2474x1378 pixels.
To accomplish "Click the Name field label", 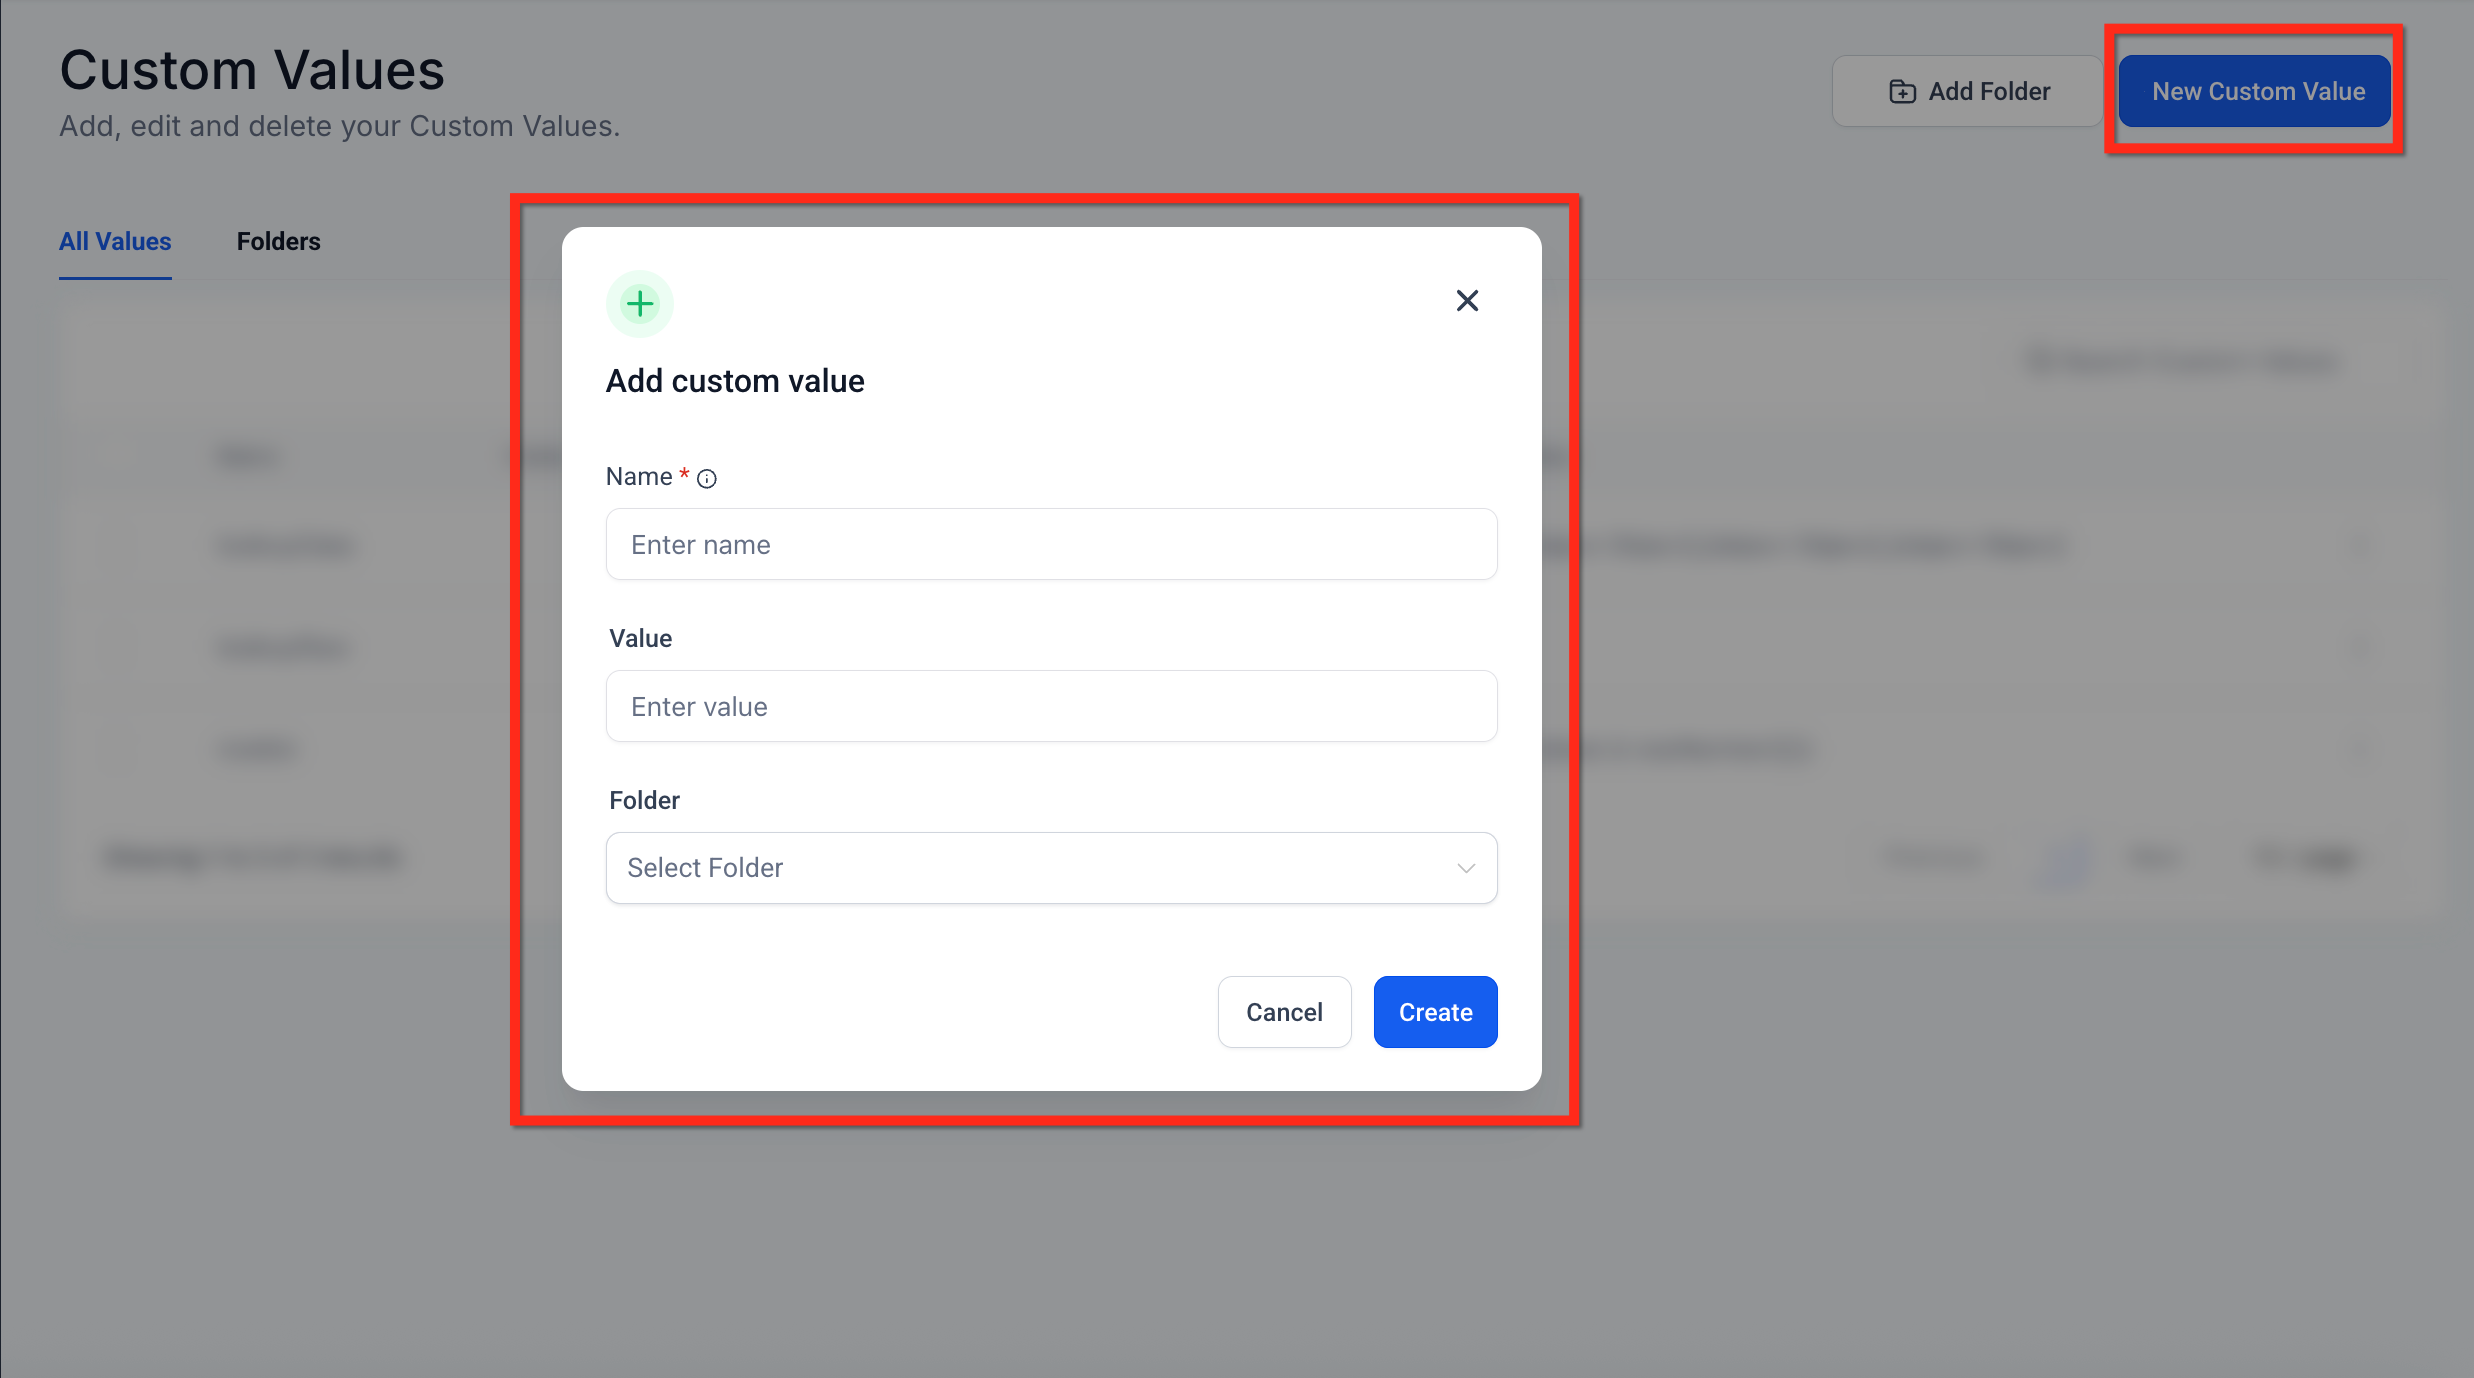I will [639, 477].
